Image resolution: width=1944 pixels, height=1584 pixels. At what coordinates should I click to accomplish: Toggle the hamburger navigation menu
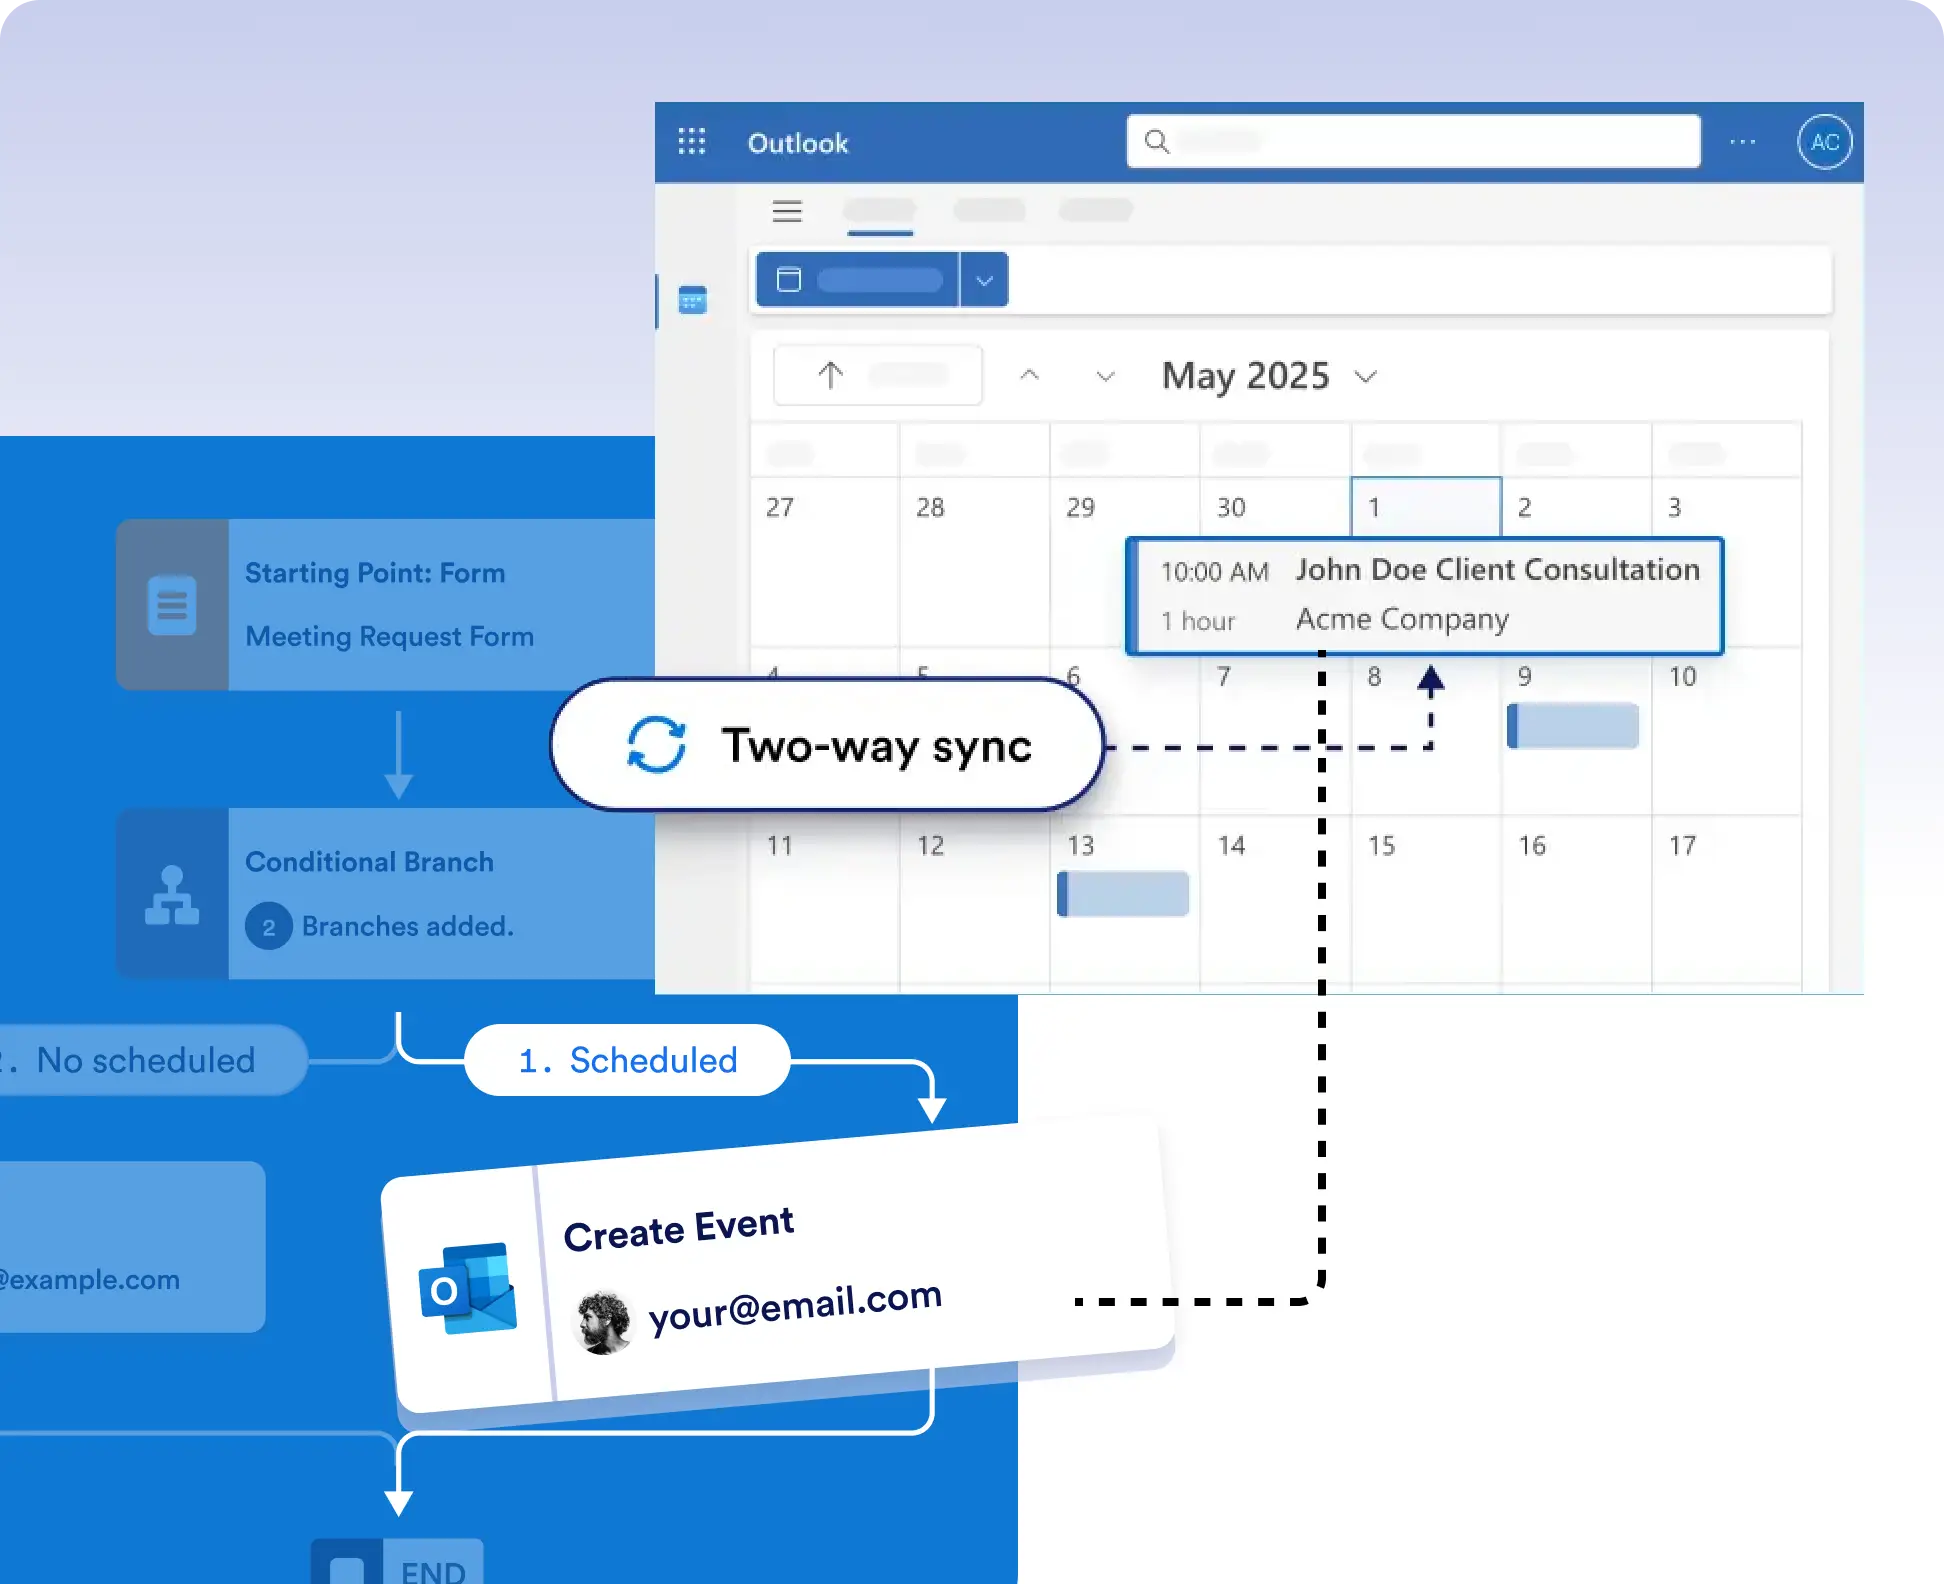pyautogui.click(x=787, y=211)
